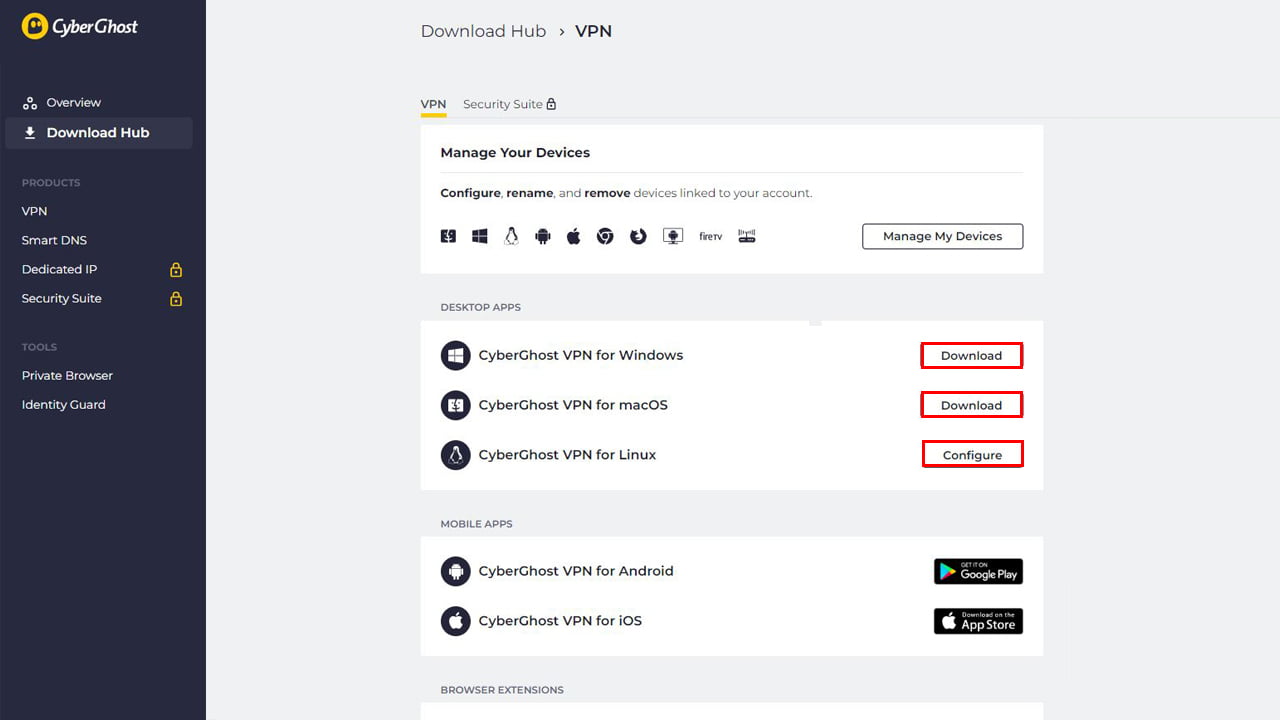Select Dedicated IP from the sidebar
Viewport: 1280px width, 720px height.
point(59,269)
